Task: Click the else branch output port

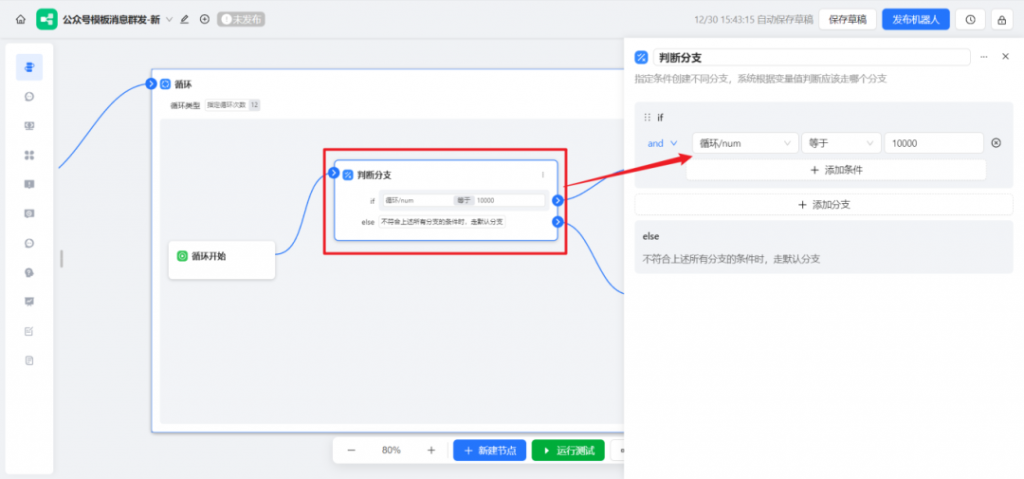Action: 557,222
